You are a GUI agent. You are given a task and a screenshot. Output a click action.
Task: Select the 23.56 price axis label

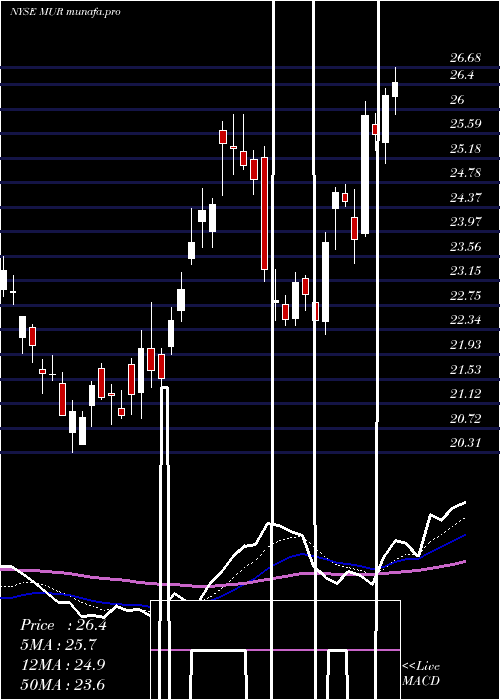click(466, 246)
